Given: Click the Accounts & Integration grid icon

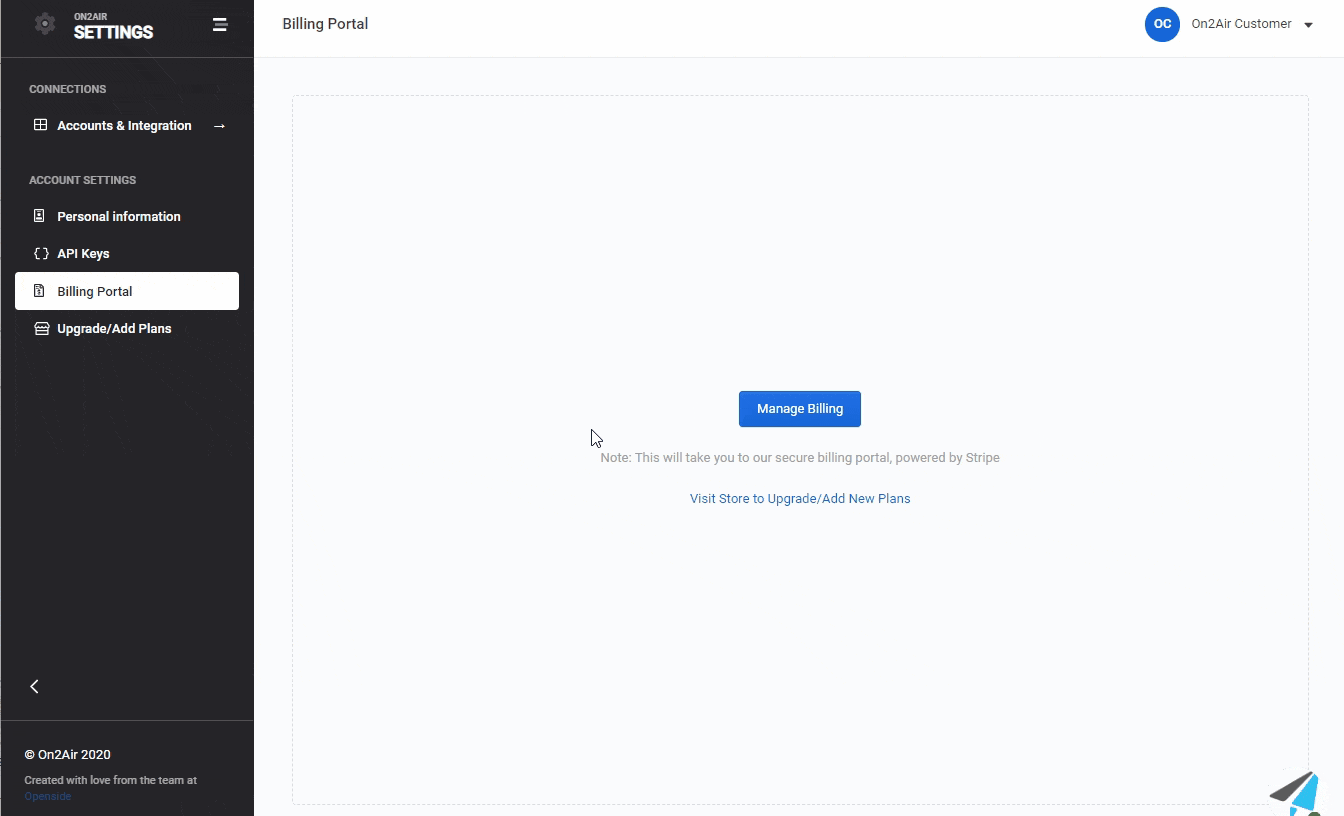Looking at the screenshot, I should (x=40, y=125).
